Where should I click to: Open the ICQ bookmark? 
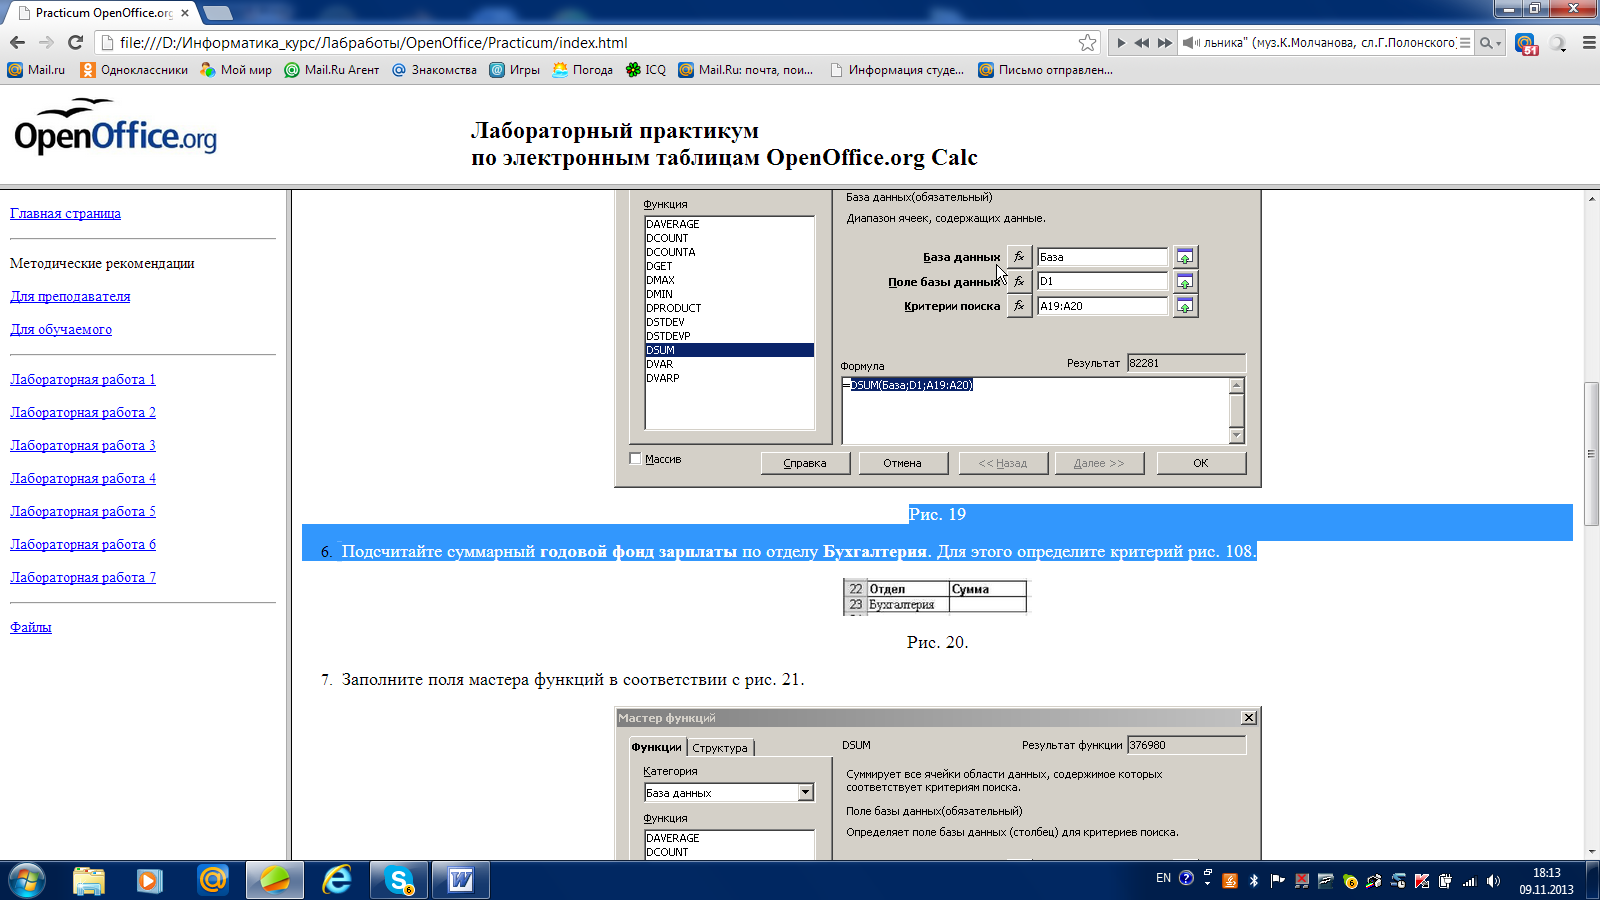pyautogui.click(x=645, y=70)
